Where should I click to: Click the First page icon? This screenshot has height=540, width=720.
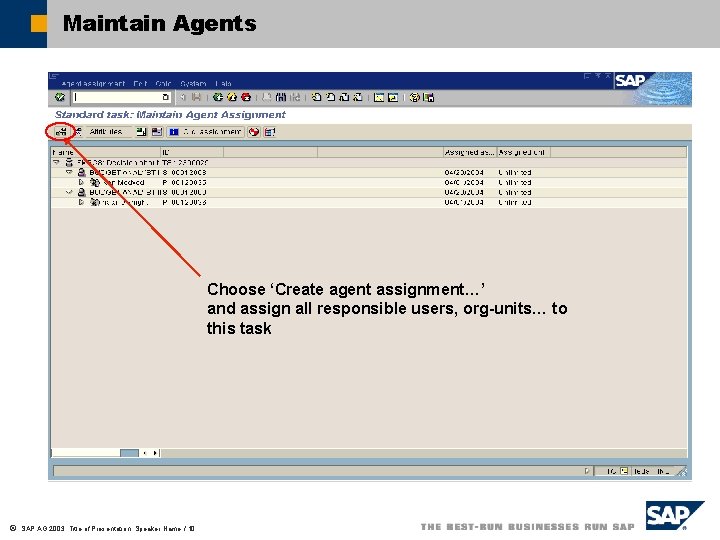click(316, 97)
